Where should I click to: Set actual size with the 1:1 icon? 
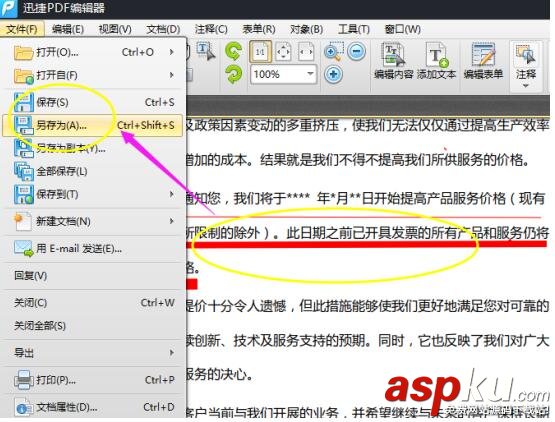[x=261, y=52]
